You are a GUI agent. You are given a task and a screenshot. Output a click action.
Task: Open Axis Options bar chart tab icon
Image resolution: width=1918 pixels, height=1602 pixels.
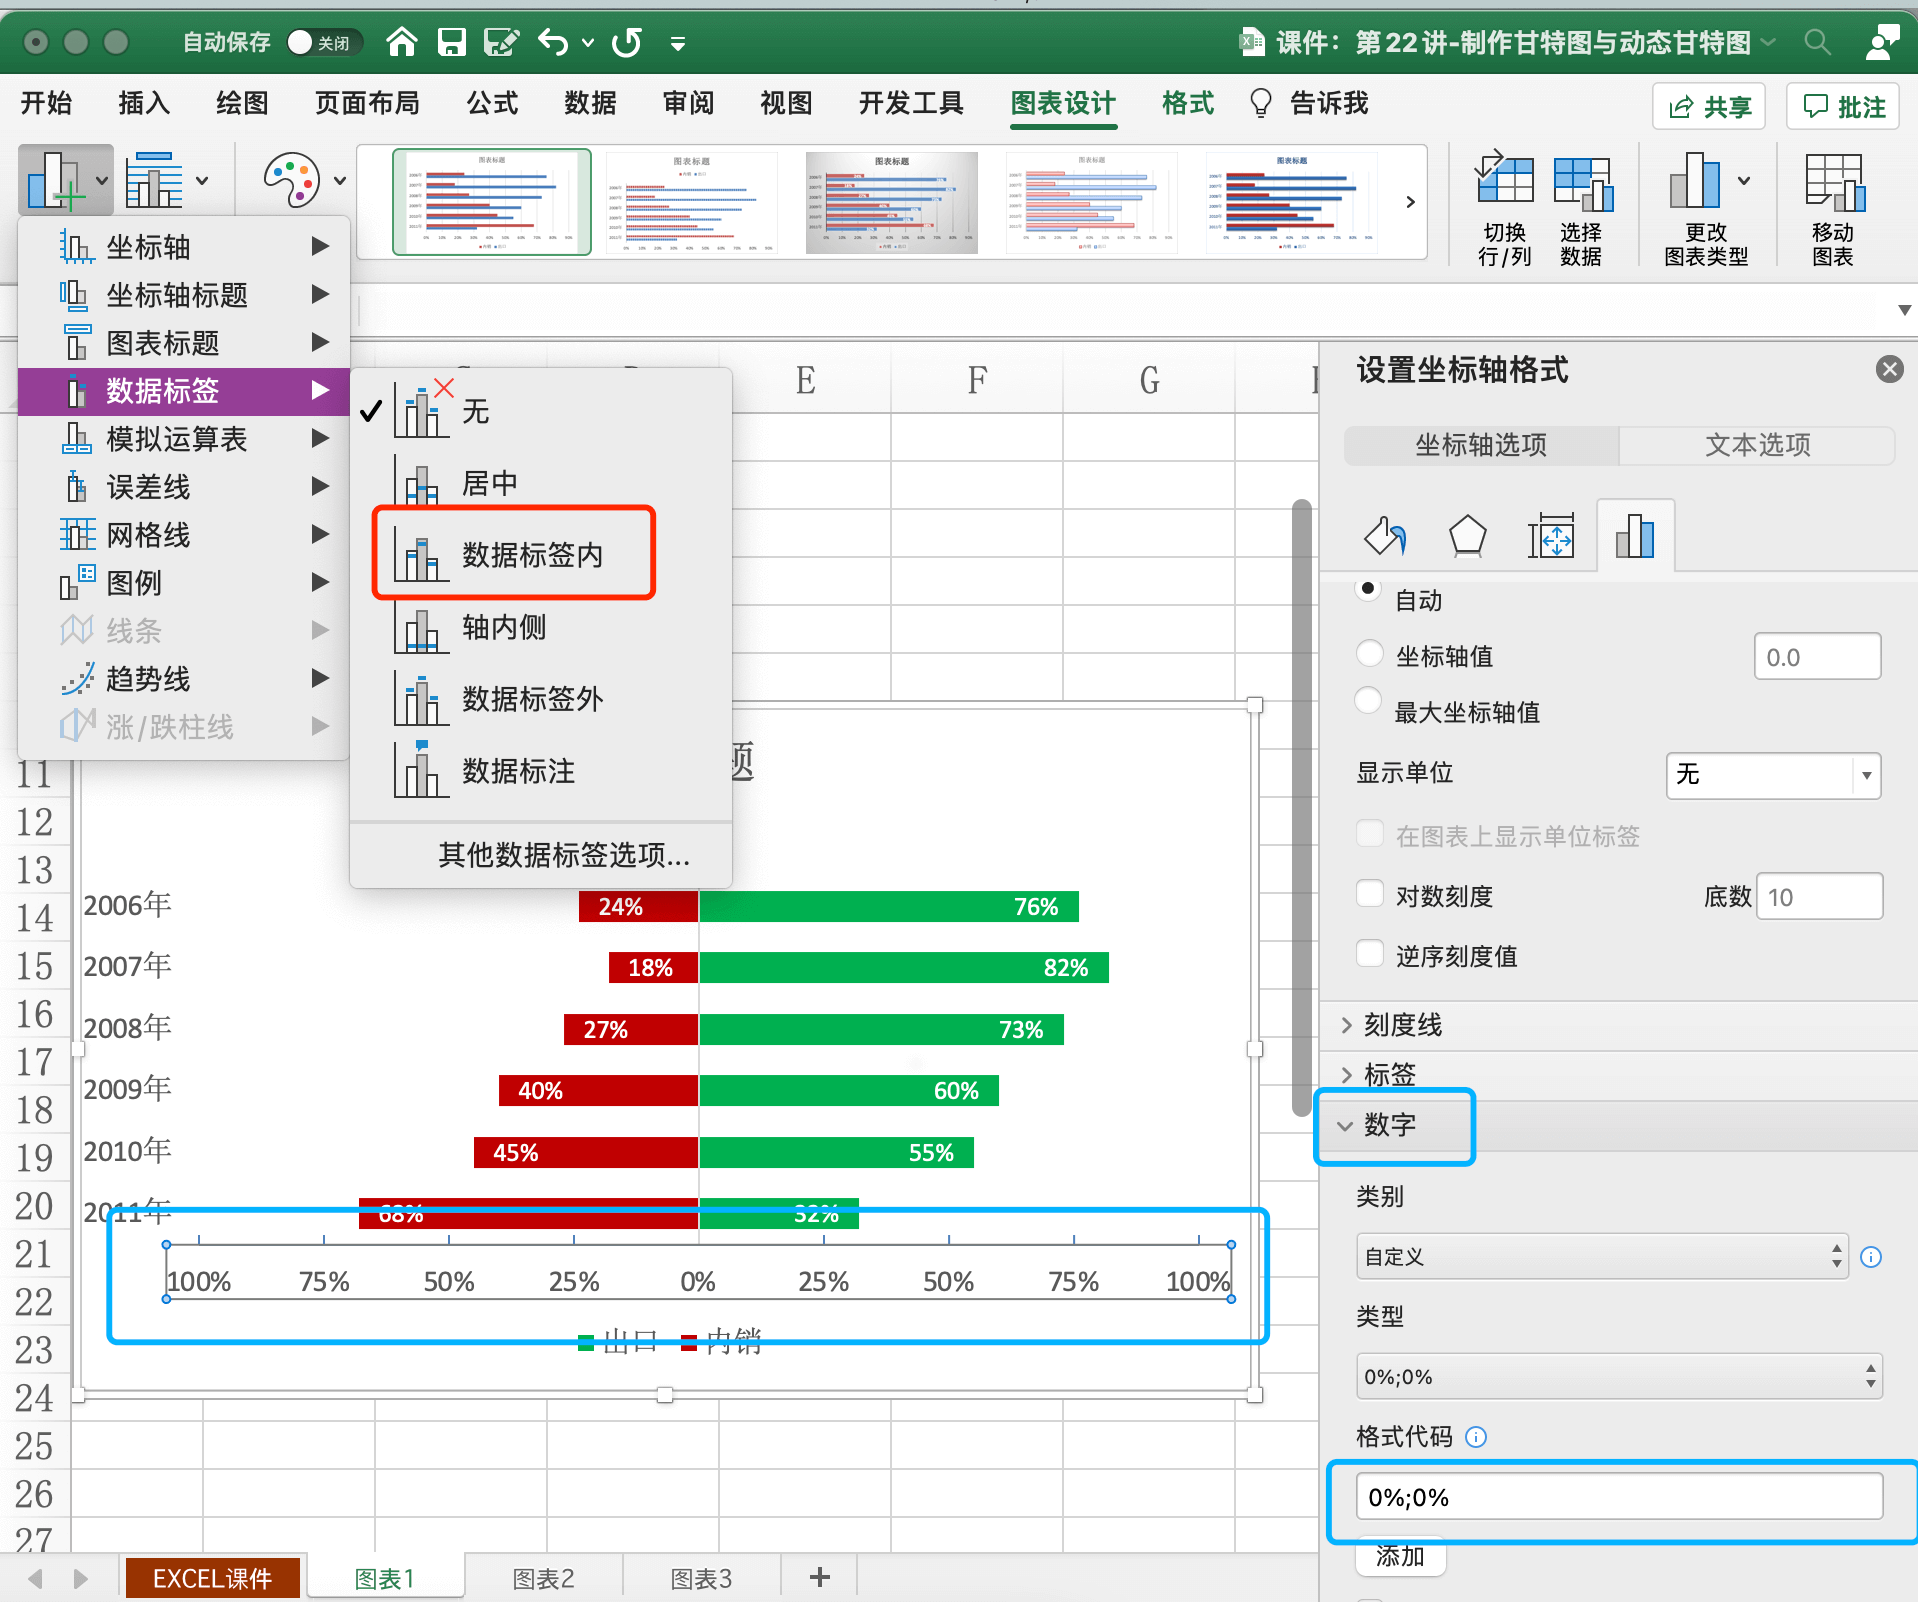[x=1635, y=537]
